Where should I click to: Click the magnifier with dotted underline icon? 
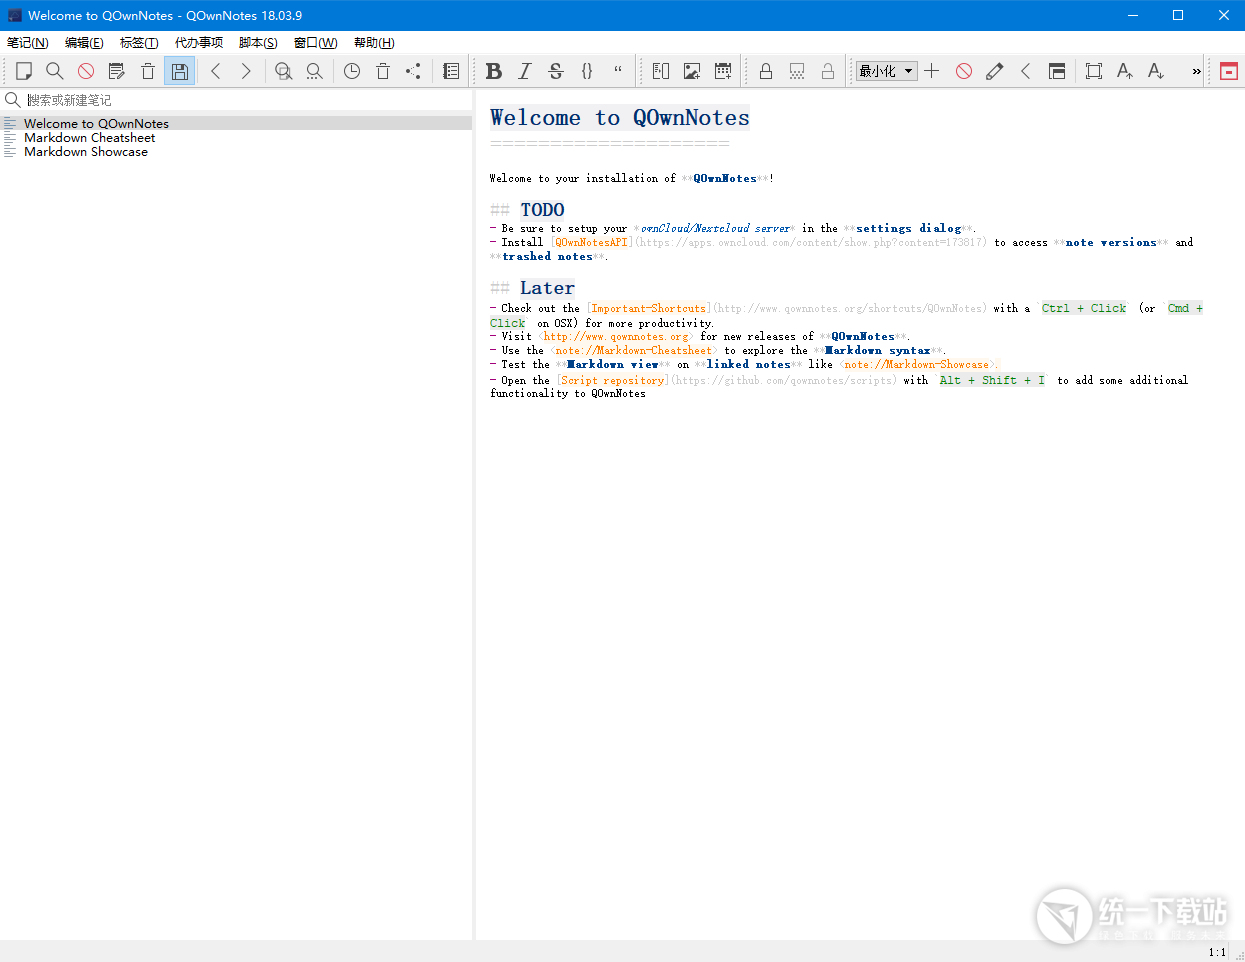coord(315,71)
